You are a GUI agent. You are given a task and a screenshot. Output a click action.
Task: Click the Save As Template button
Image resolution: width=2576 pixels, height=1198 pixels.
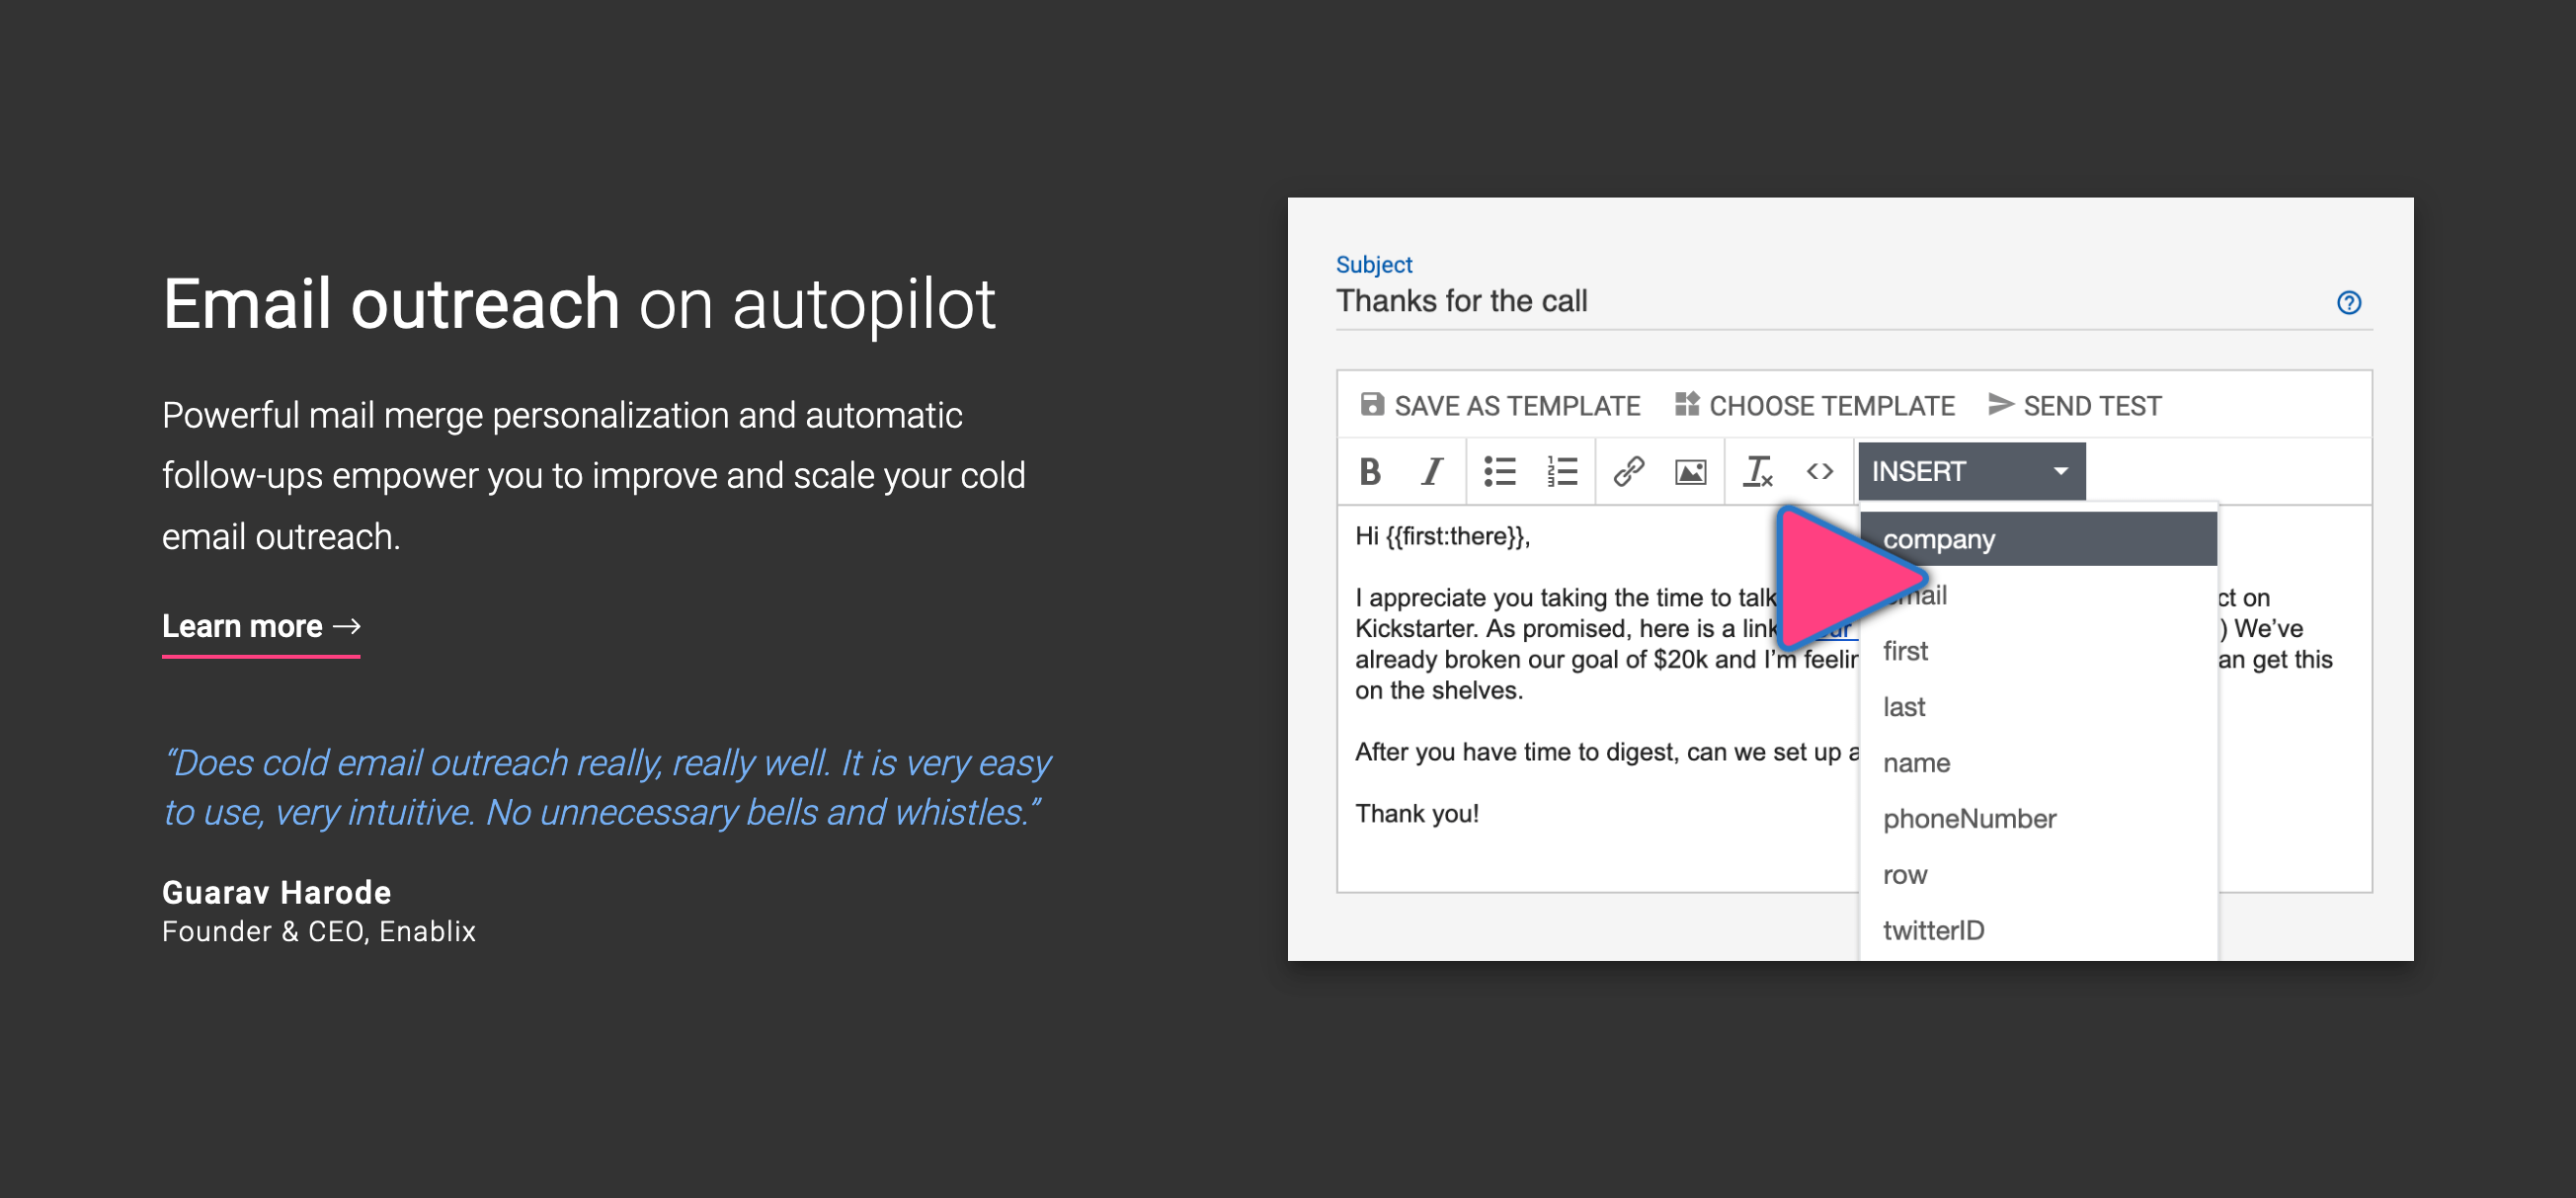pos(1500,405)
